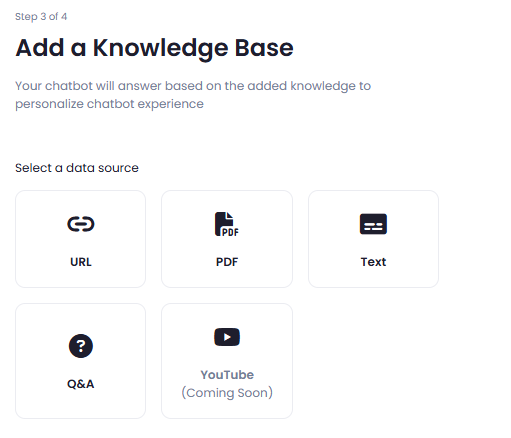This screenshot has height=438, width=511.
Task: Click the PDF file icon
Action: [x=227, y=224]
